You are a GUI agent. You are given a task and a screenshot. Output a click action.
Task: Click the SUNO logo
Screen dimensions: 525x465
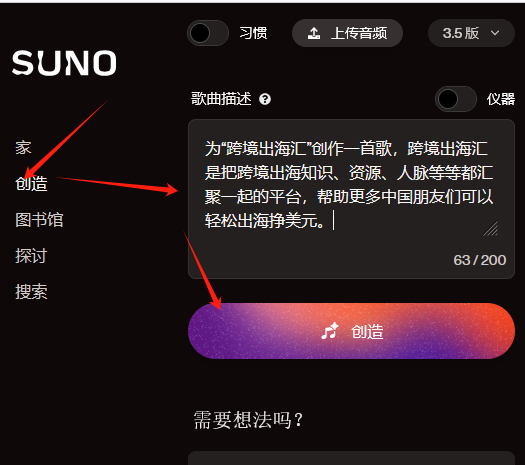tap(64, 63)
